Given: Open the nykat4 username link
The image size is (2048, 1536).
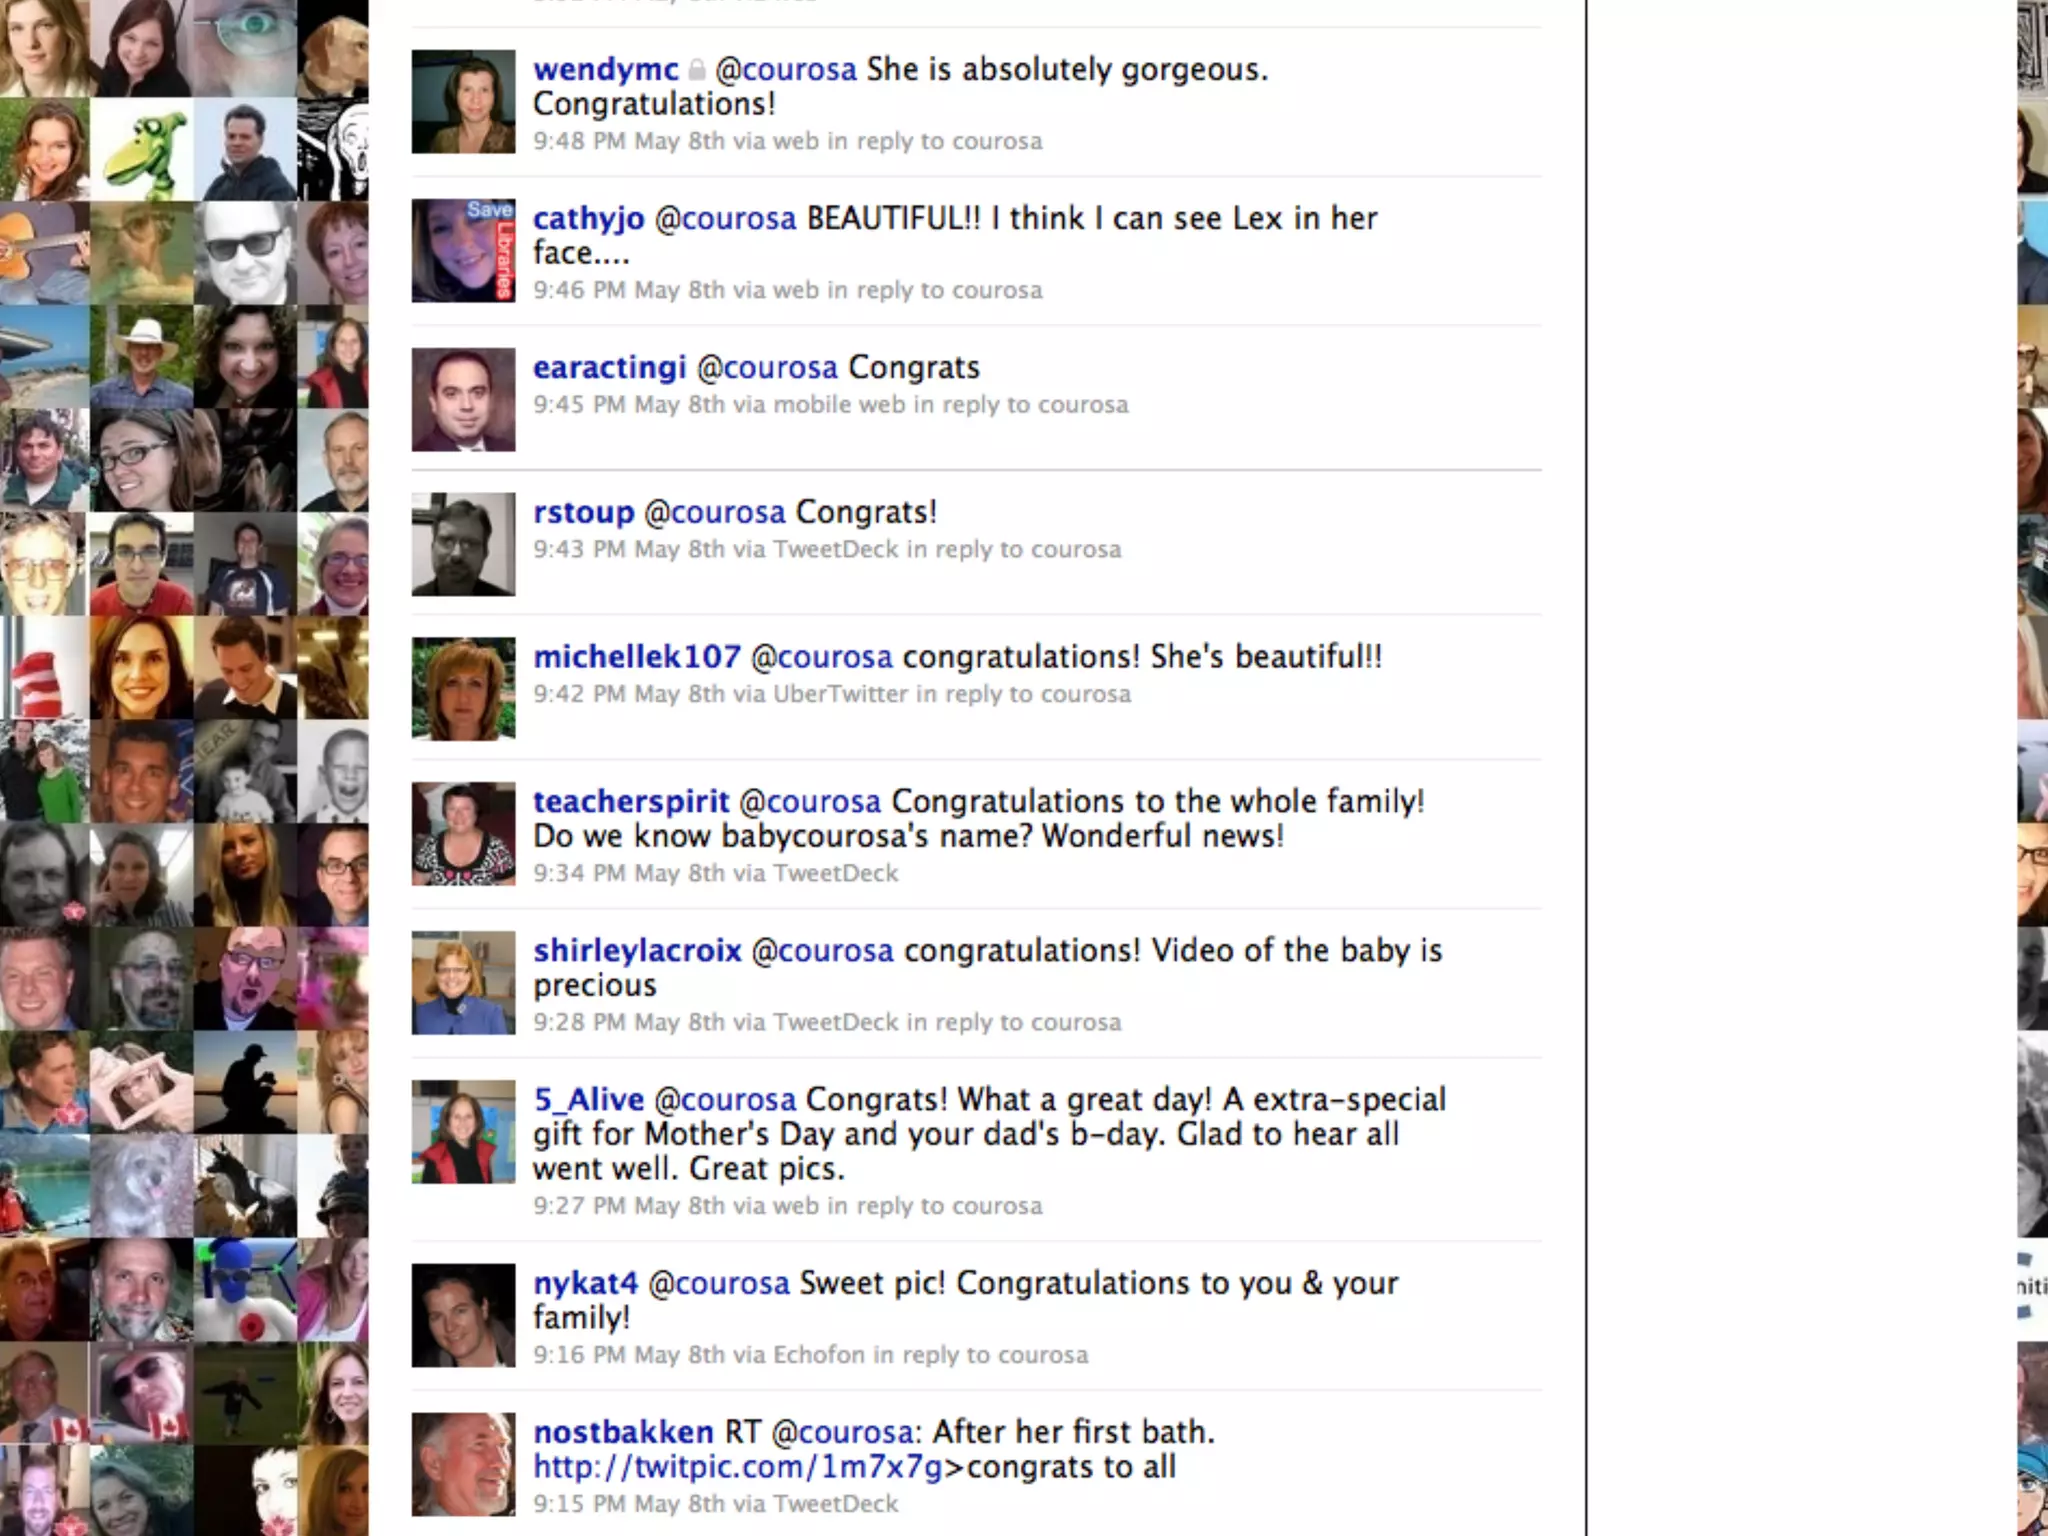Looking at the screenshot, I should point(585,1283).
